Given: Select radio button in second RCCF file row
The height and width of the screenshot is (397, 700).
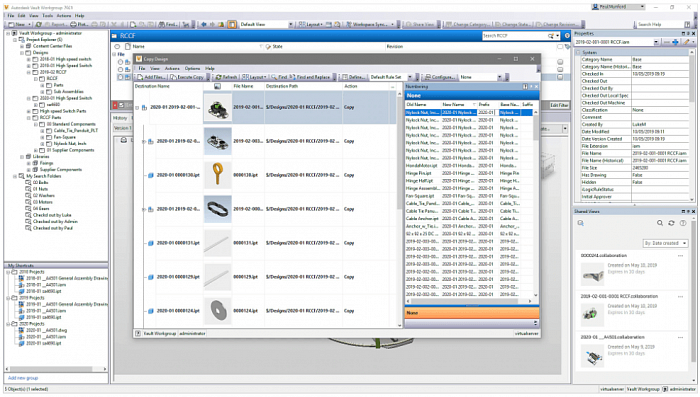Looking at the screenshot, I should (x=121, y=70).
